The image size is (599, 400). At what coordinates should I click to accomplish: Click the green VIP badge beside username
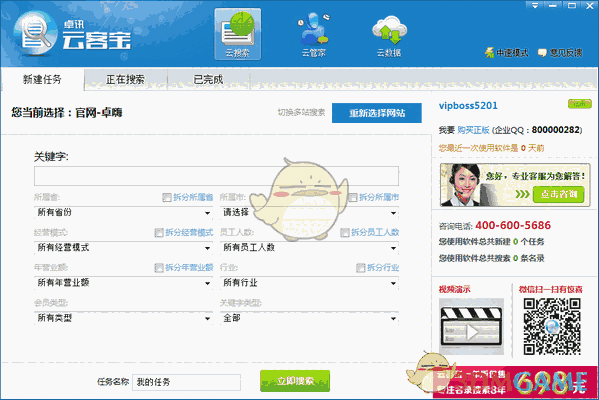(x=580, y=104)
